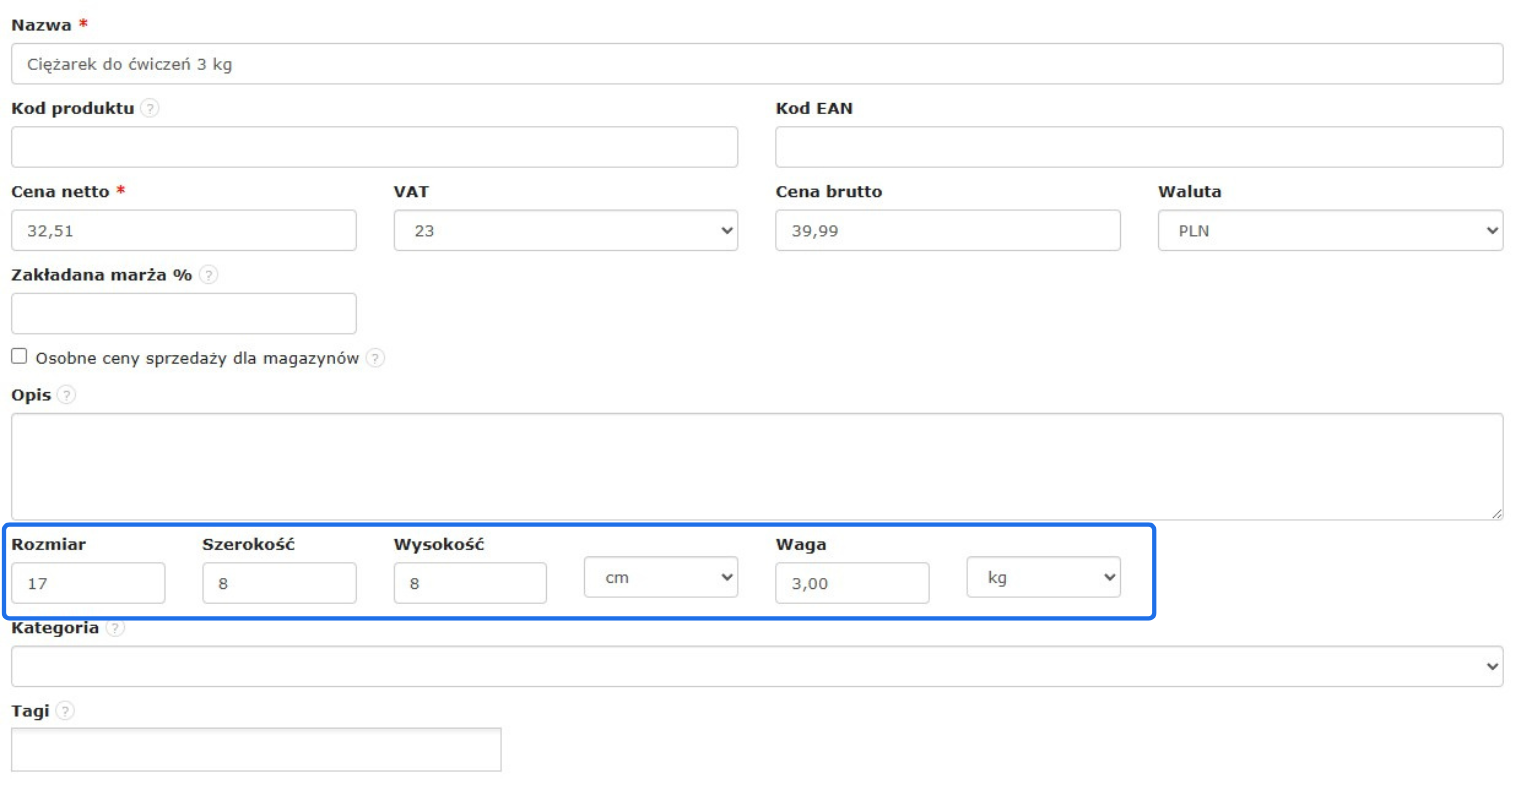Click the Nazwa product name field

tap(756, 64)
